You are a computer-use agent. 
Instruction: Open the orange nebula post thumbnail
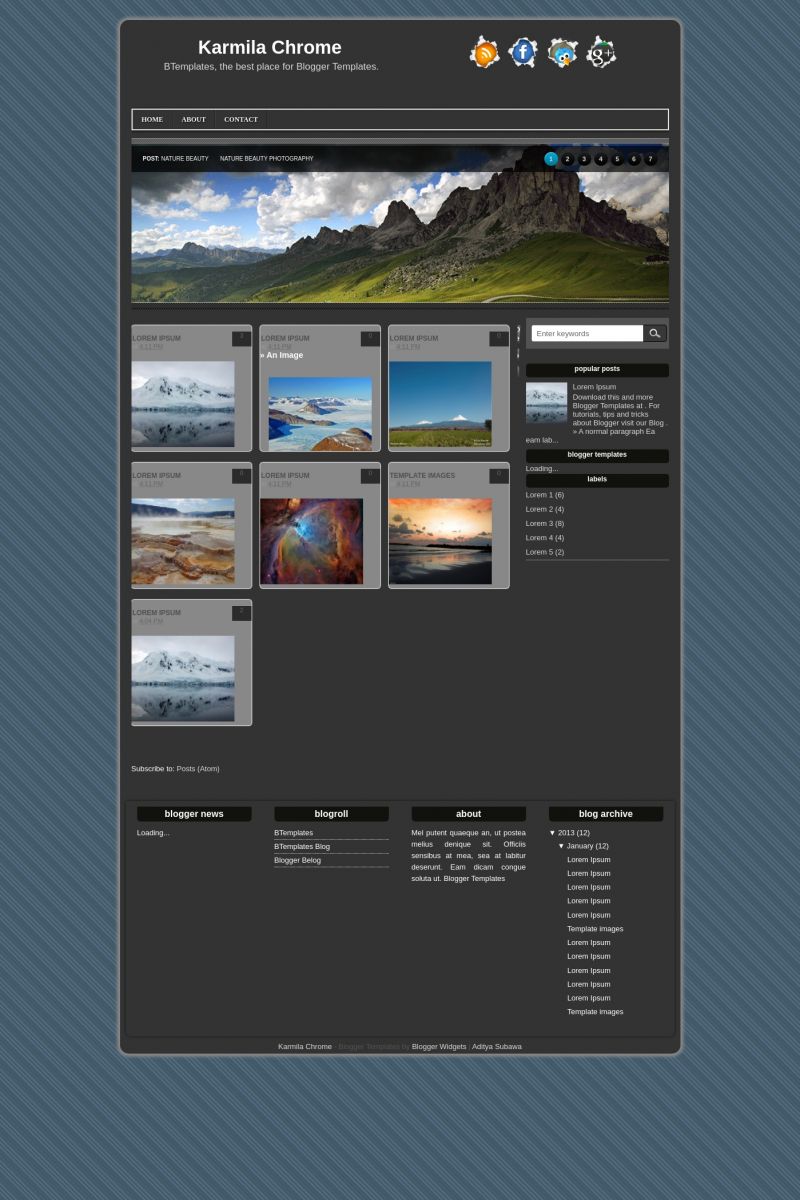pos(312,541)
